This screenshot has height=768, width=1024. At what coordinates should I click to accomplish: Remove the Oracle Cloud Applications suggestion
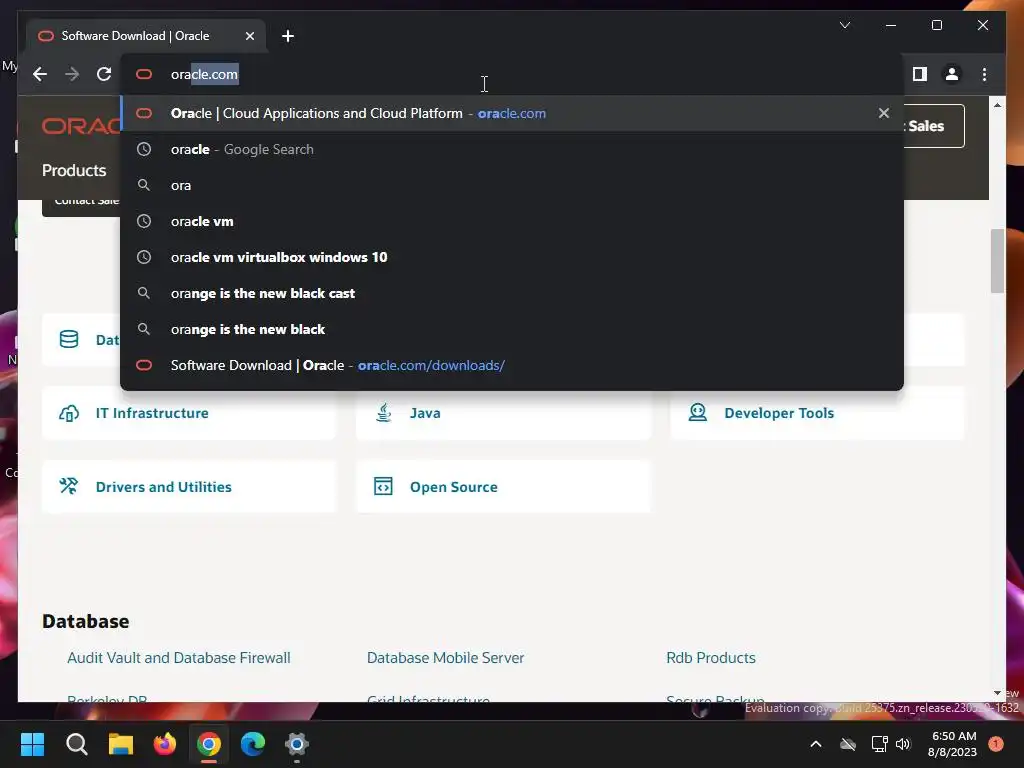(884, 113)
